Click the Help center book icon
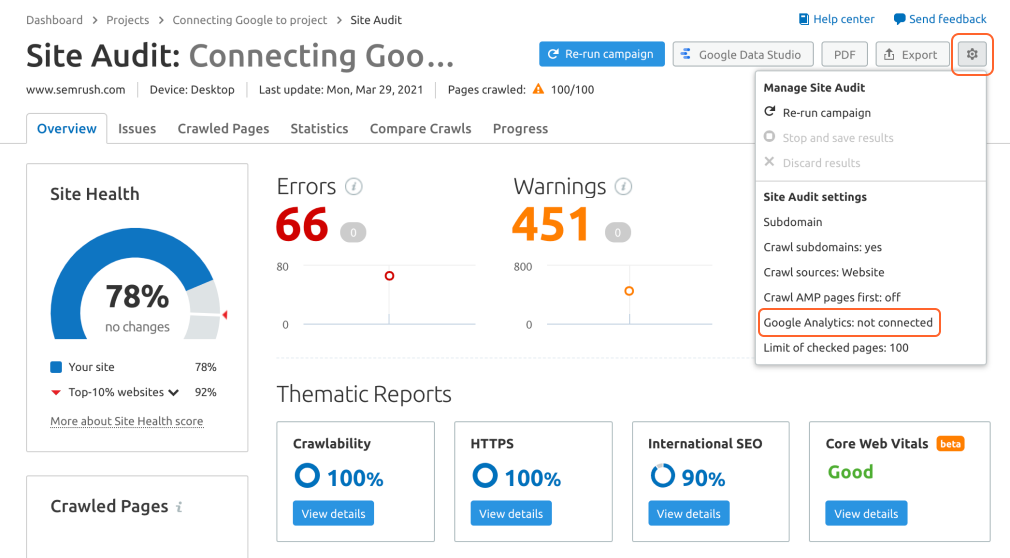Viewport: 1010px width, 558px height. pyautogui.click(x=804, y=19)
